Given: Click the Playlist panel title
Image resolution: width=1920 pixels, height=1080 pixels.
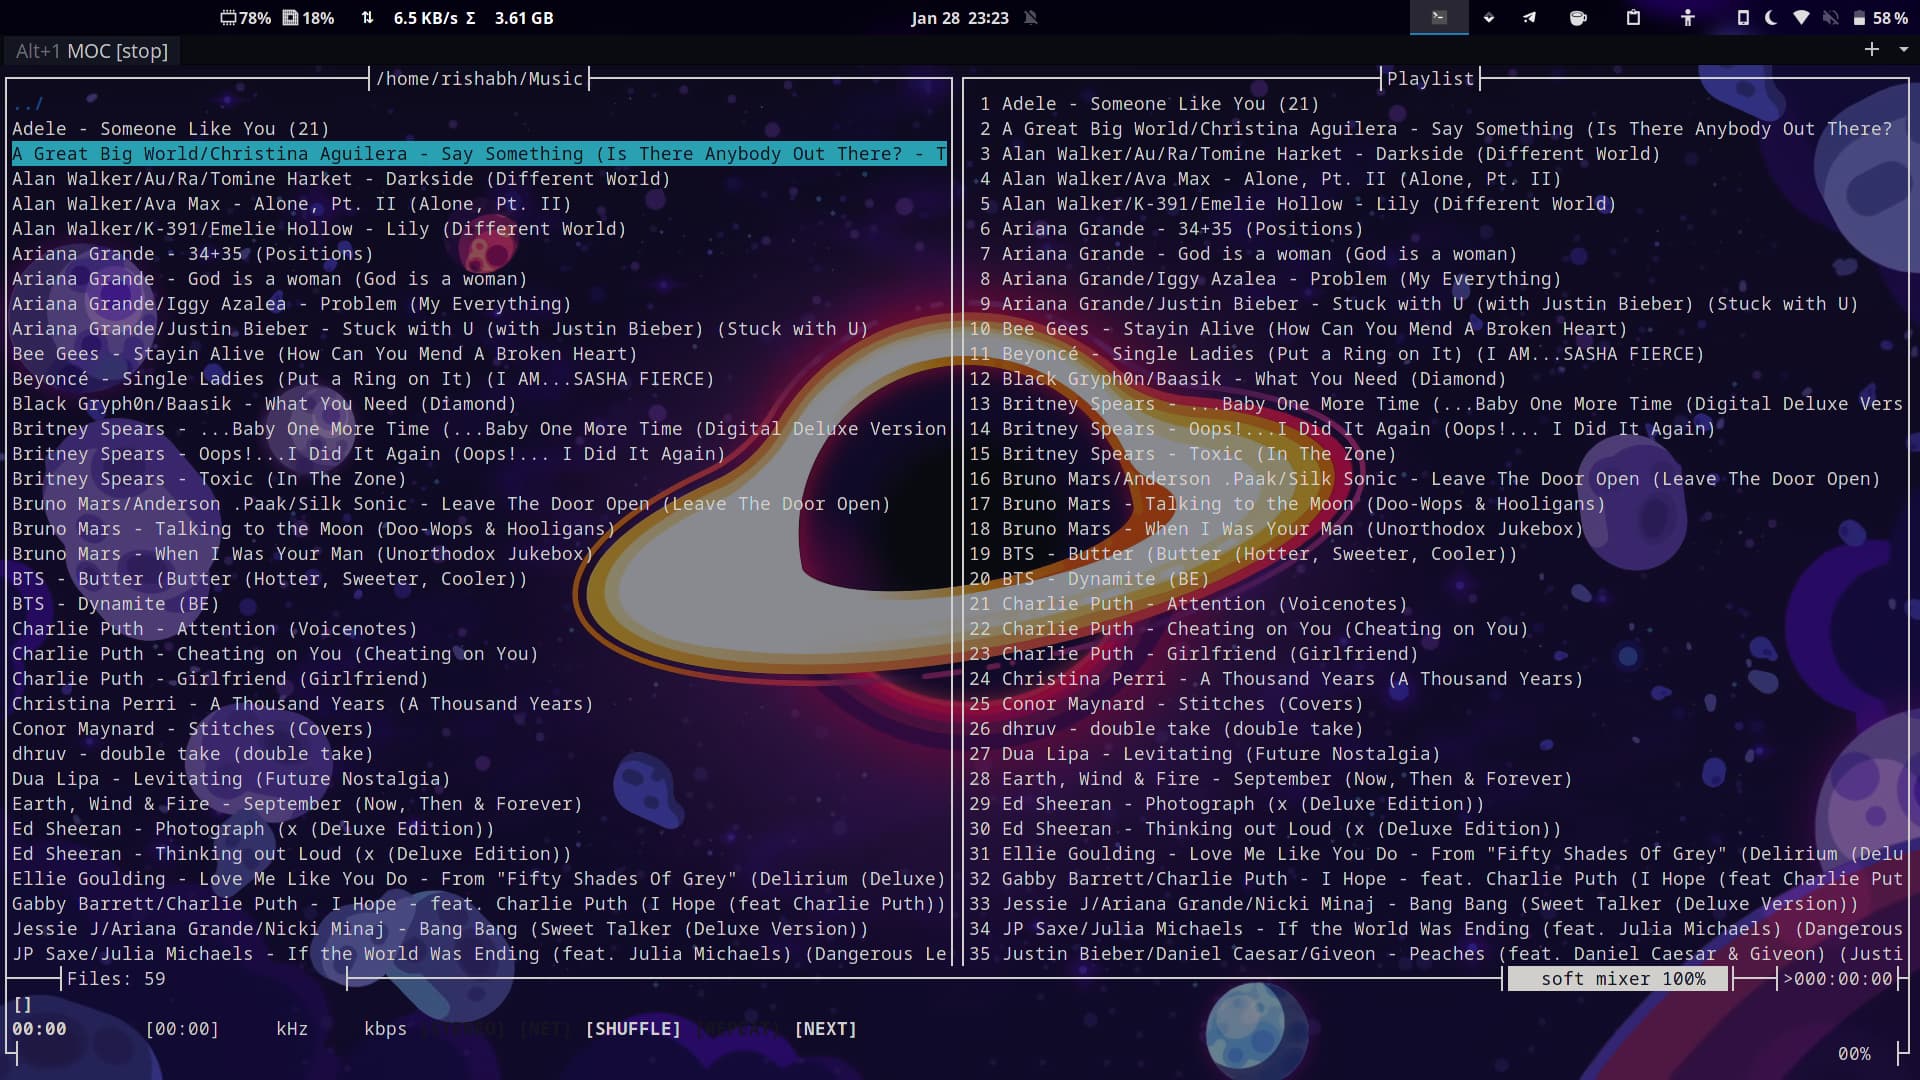Looking at the screenshot, I should 1430,79.
